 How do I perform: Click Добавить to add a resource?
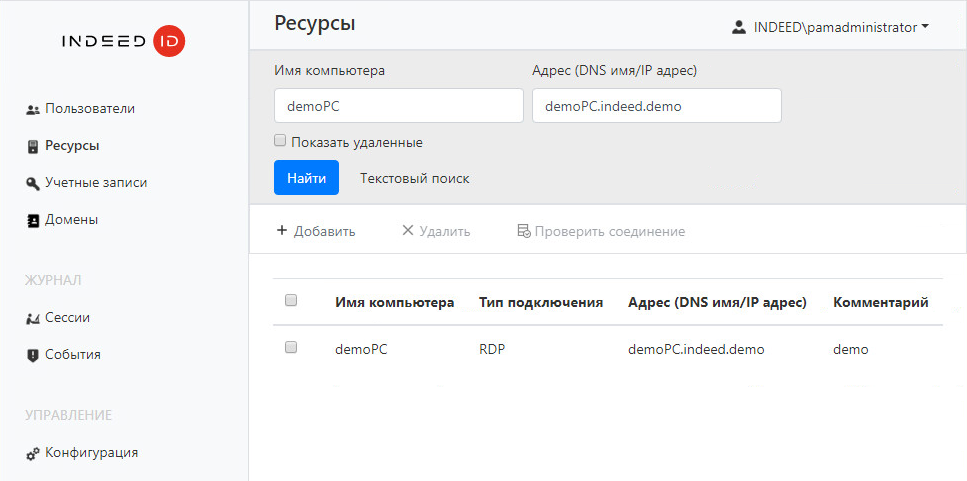point(315,231)
